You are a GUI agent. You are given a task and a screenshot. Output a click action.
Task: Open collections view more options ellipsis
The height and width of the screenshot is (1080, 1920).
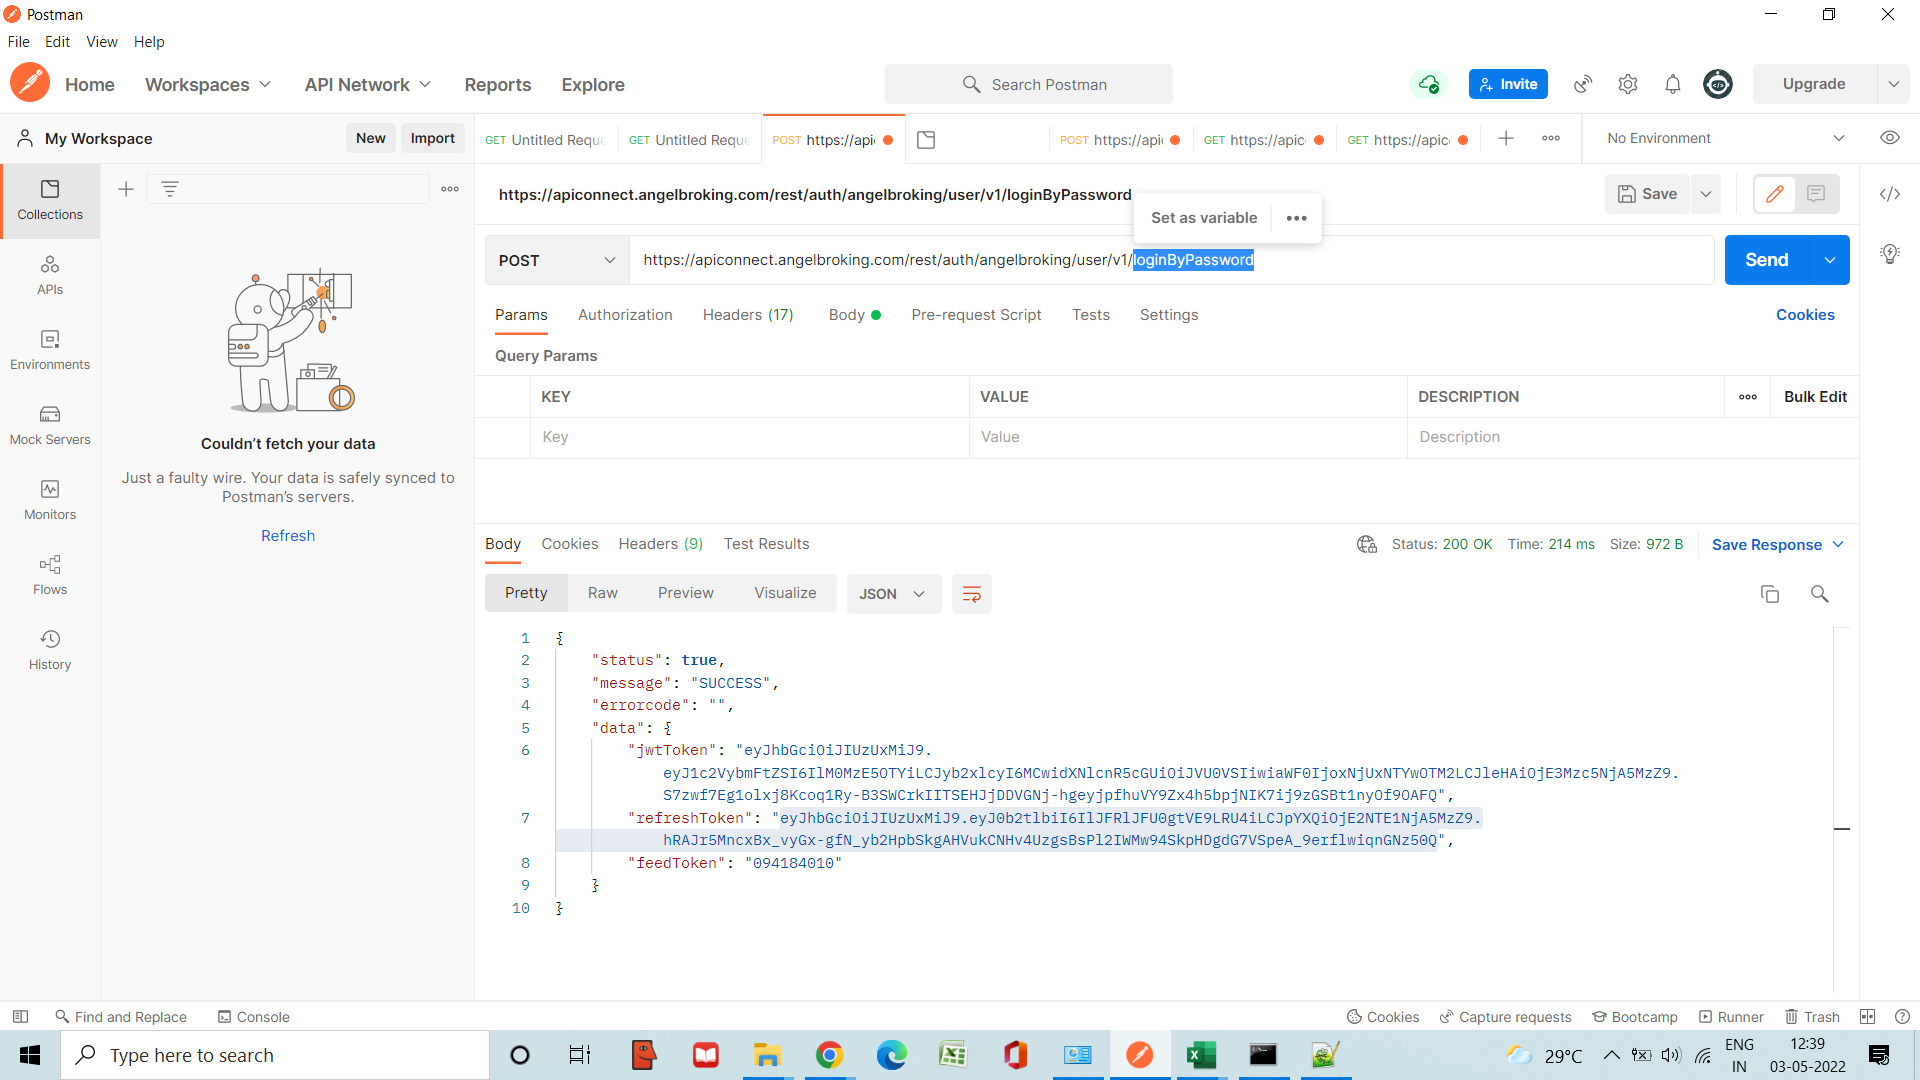[450, 189]
